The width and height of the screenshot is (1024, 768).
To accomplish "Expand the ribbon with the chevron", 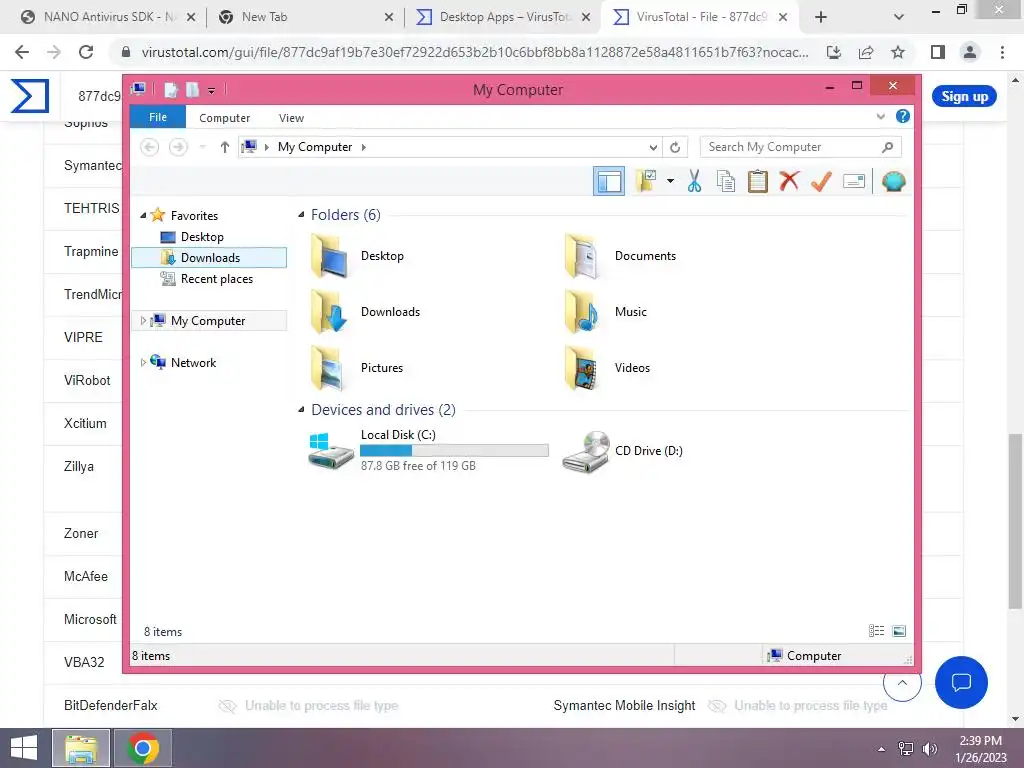I will pyautogui.click(x=880, y=117).
